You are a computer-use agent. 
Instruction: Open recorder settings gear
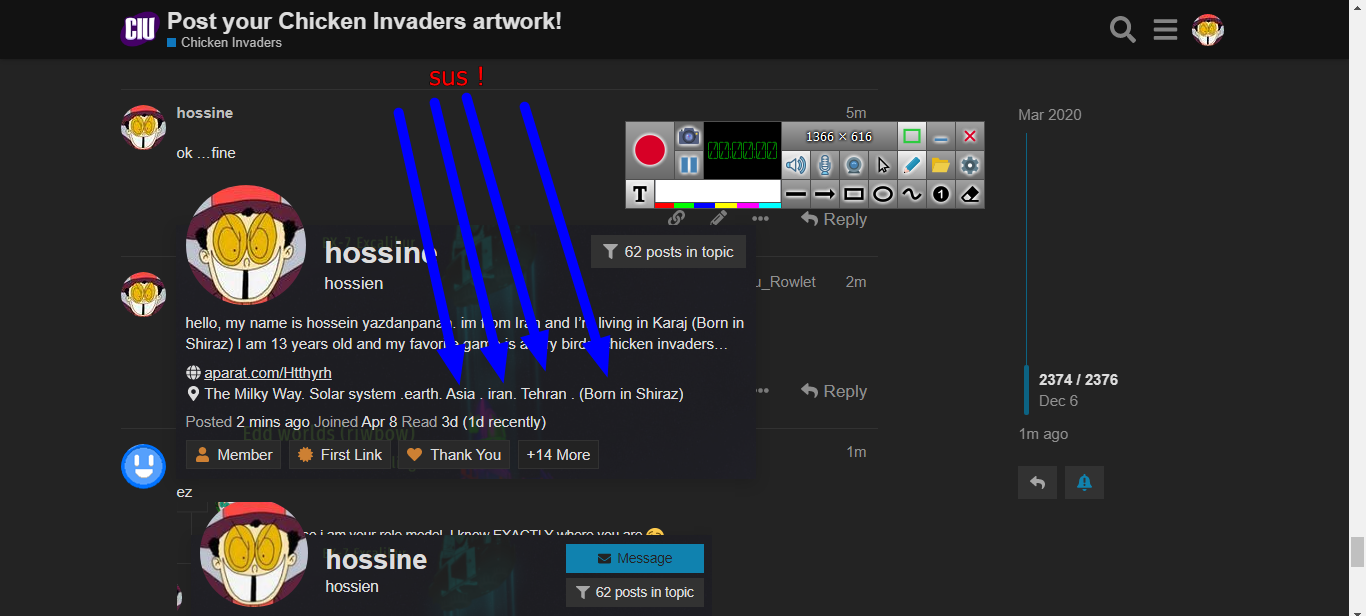(x=969, y=165)
